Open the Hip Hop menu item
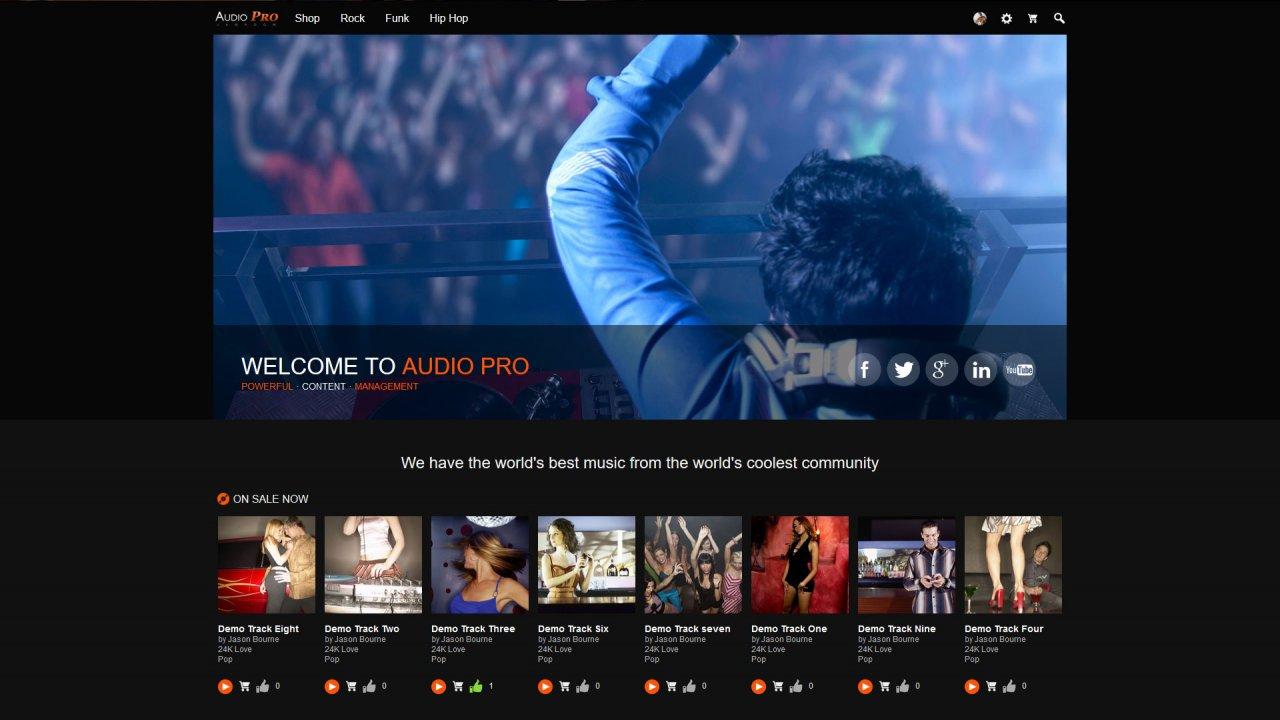The width and height of the screenshot is (1280, 720). (x=449, y=18)
